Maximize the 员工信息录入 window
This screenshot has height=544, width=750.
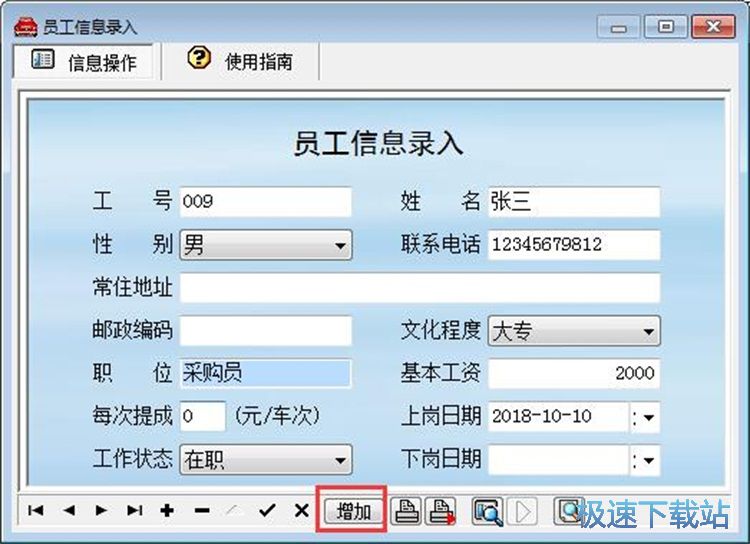click(x=665, y=26)
